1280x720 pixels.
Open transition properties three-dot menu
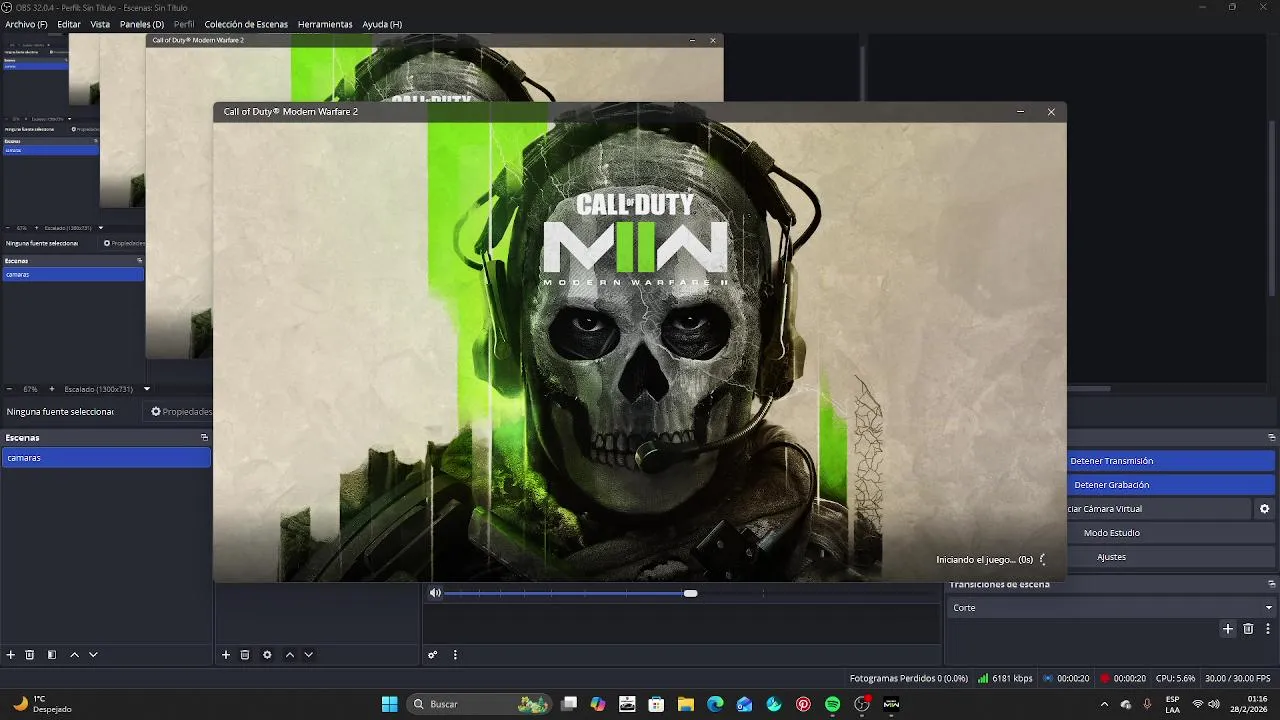(x=1268, y=629)
